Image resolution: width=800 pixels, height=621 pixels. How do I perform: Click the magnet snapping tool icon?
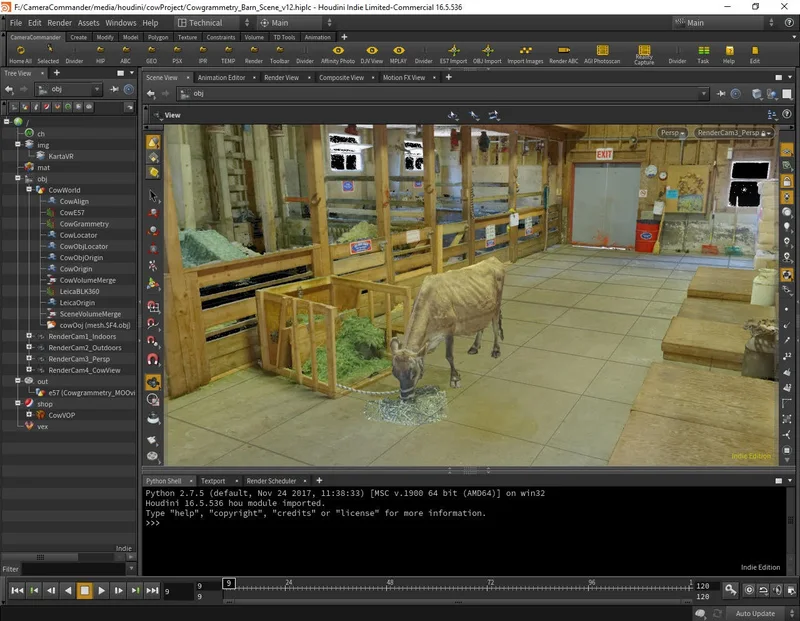point(153,360)
